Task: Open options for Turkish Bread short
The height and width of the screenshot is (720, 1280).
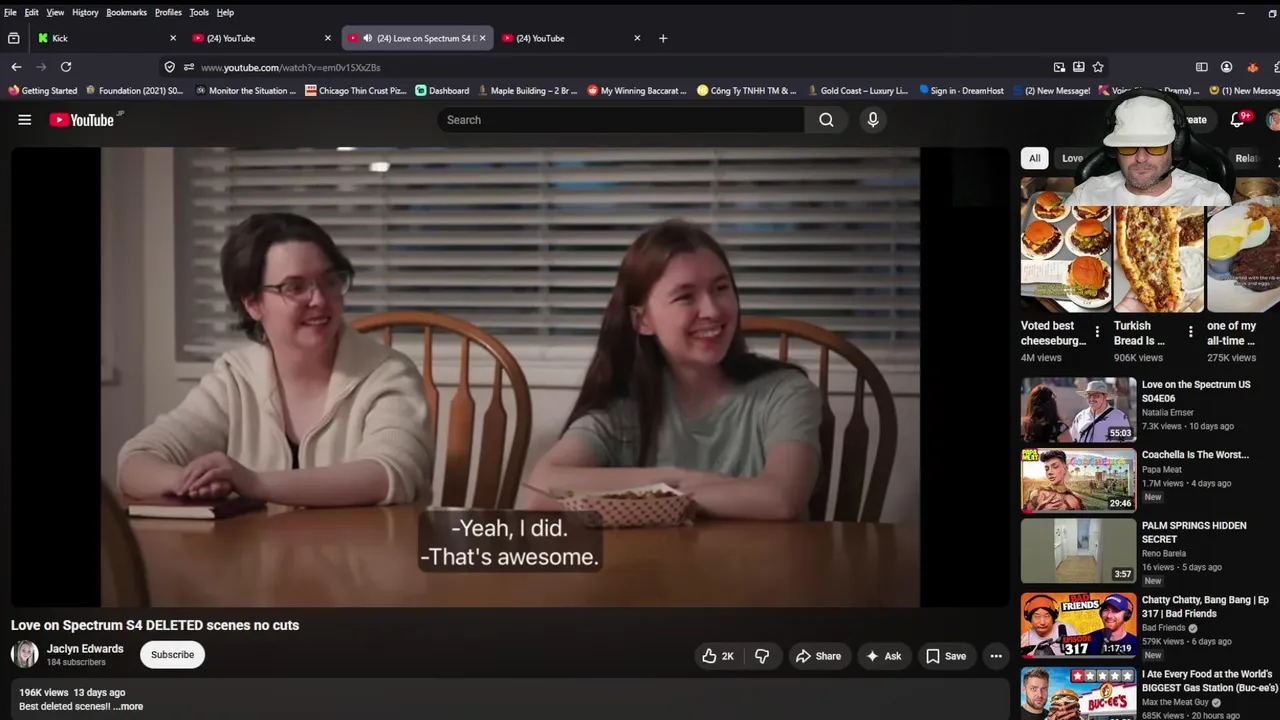Action: (1190, 332)
